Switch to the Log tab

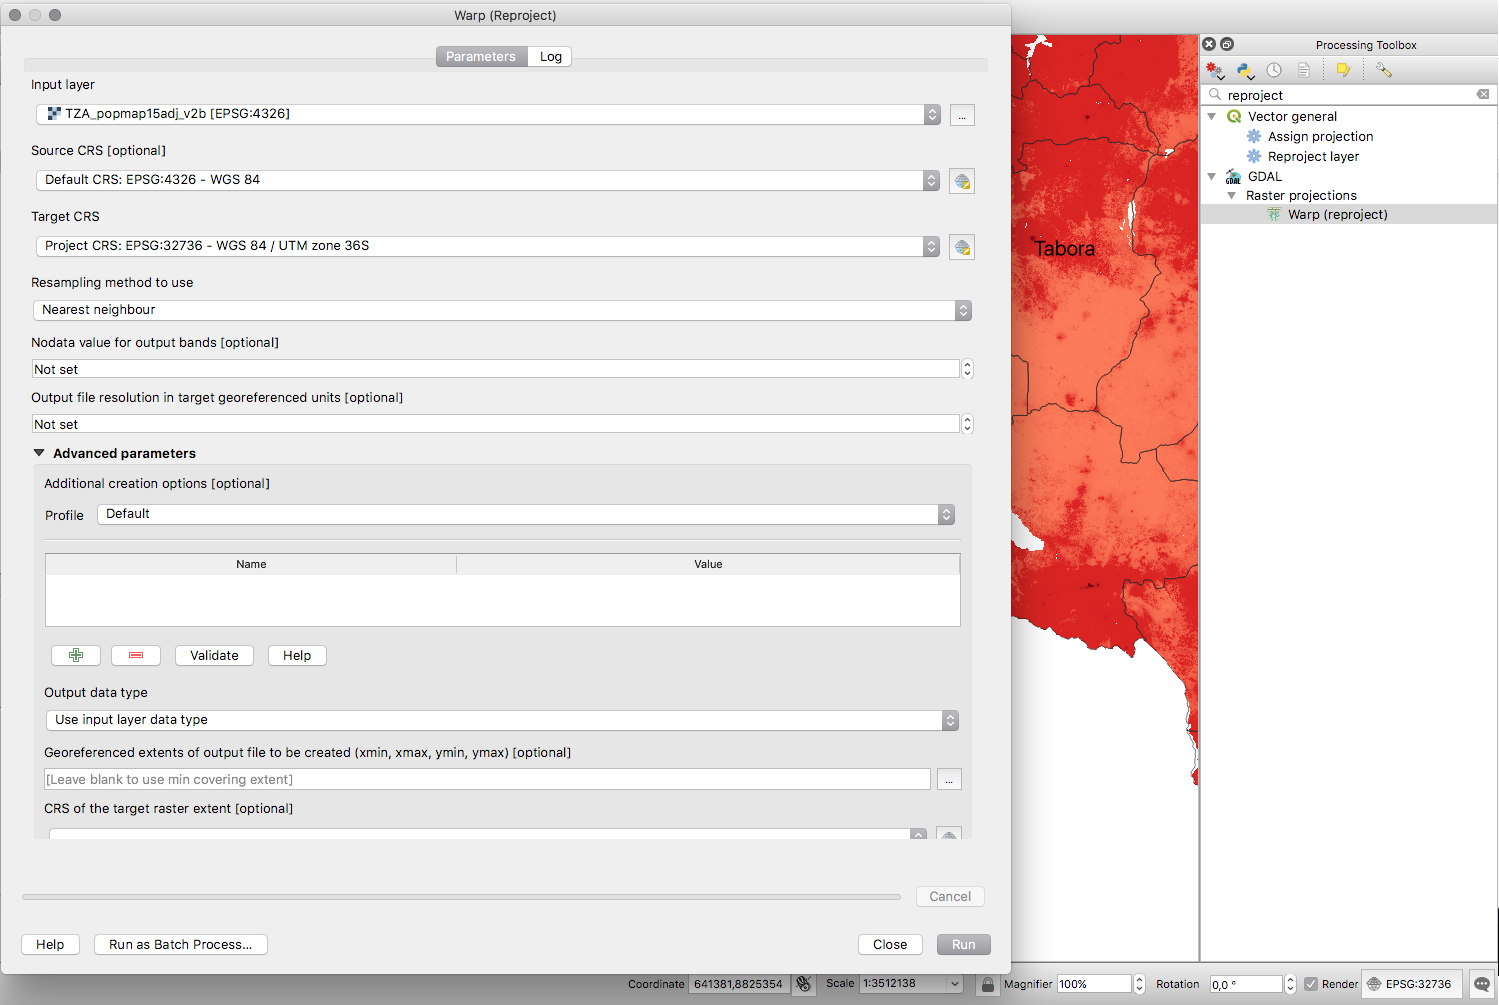pos(550,57)
